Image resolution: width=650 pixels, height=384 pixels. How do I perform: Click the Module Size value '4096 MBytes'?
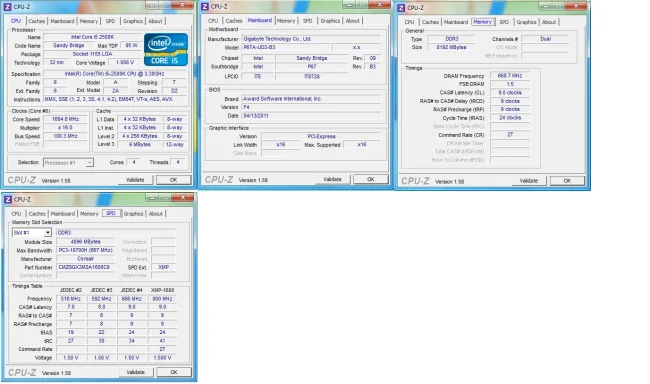point(85,242)
